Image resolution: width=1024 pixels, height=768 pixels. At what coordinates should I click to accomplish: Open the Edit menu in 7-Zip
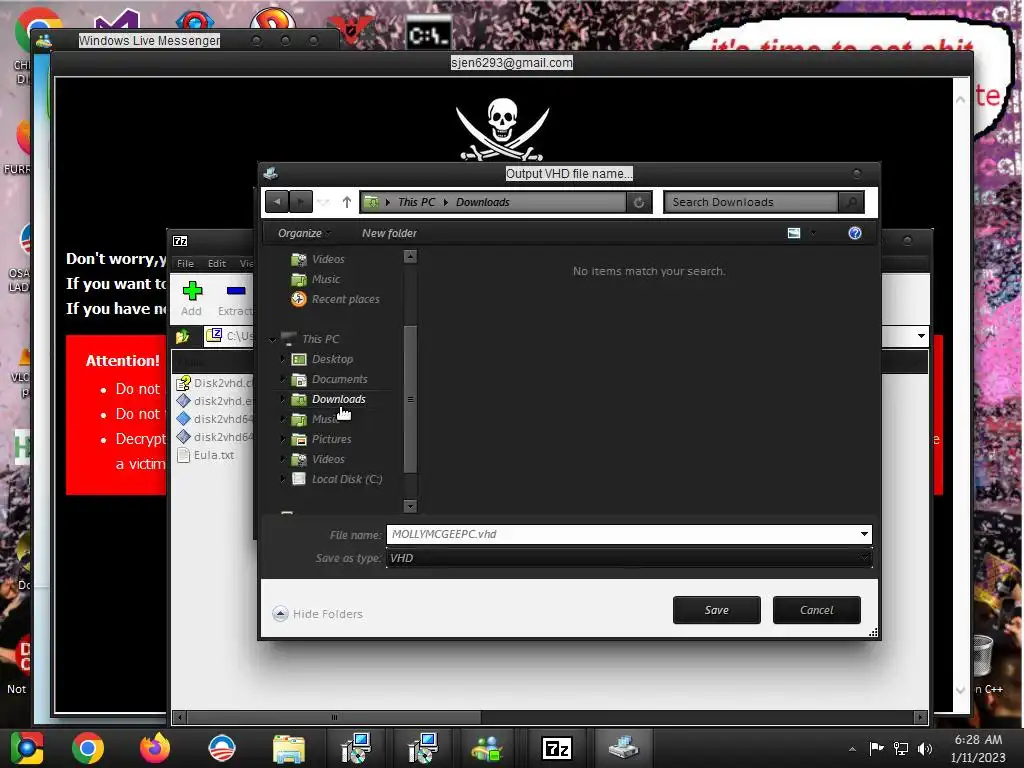point(217,263)
